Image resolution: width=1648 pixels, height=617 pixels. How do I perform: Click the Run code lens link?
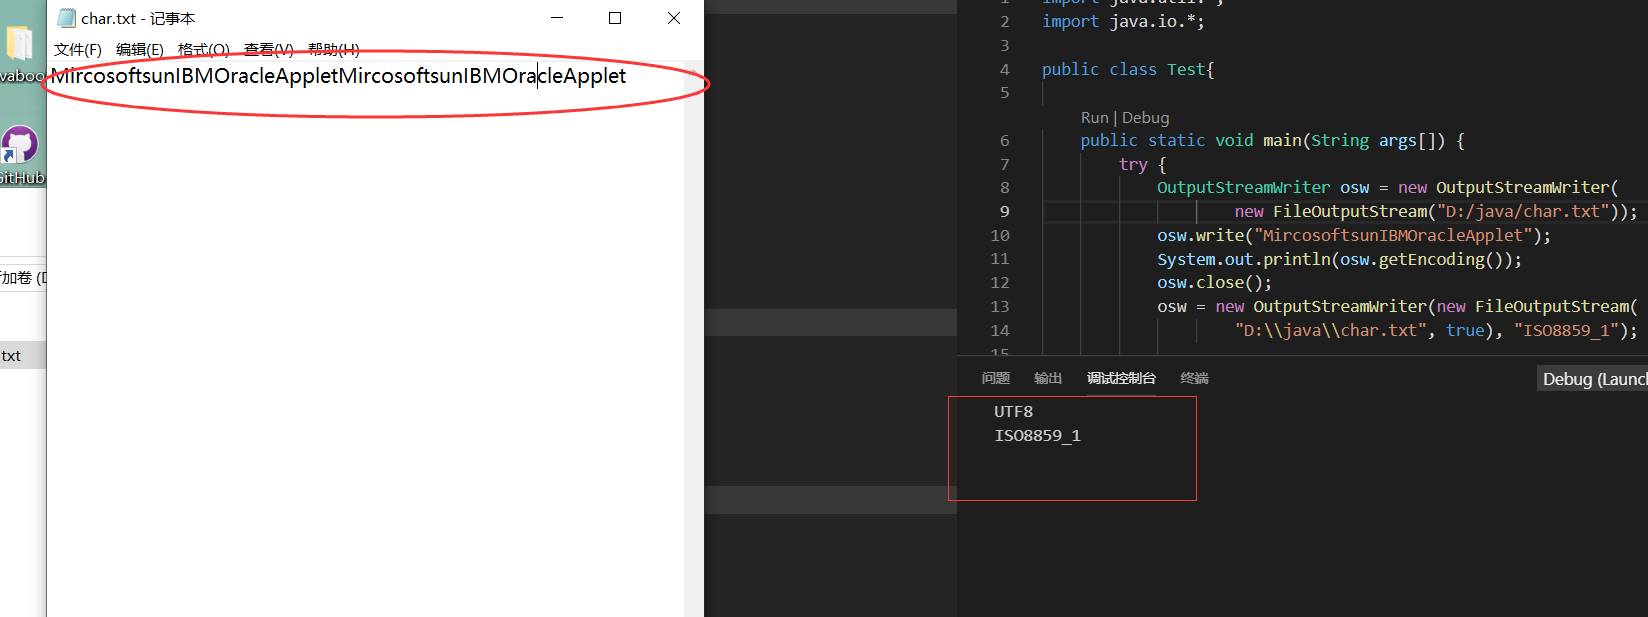coord(1094,118)
